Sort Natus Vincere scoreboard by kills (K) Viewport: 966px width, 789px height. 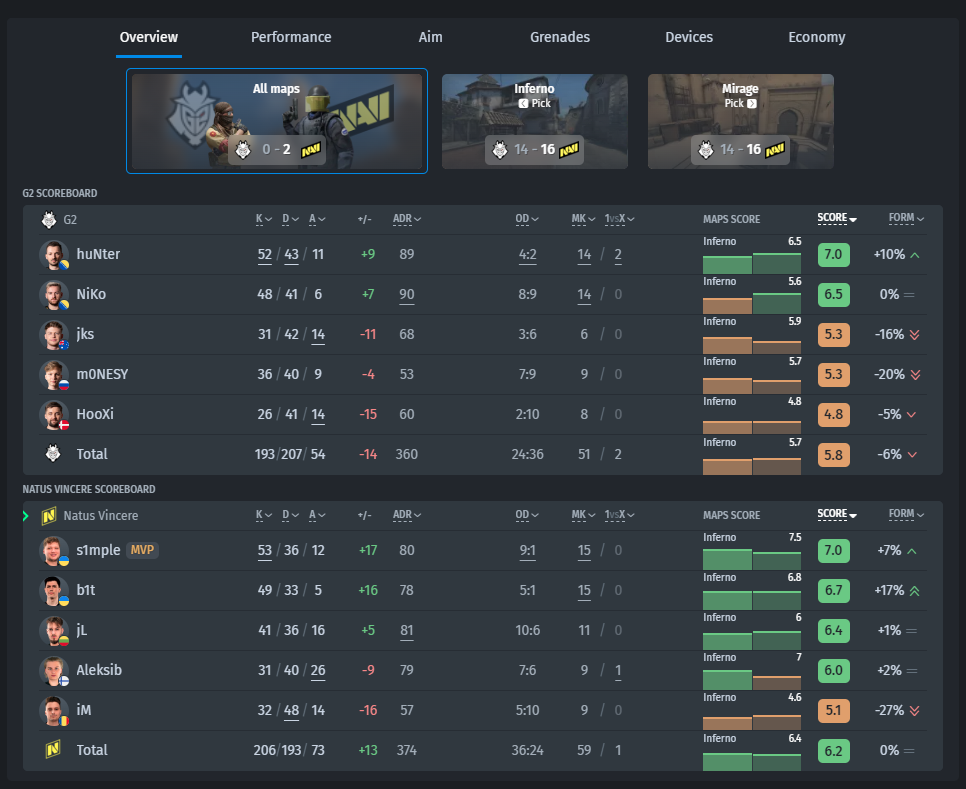tap(264, 516)
